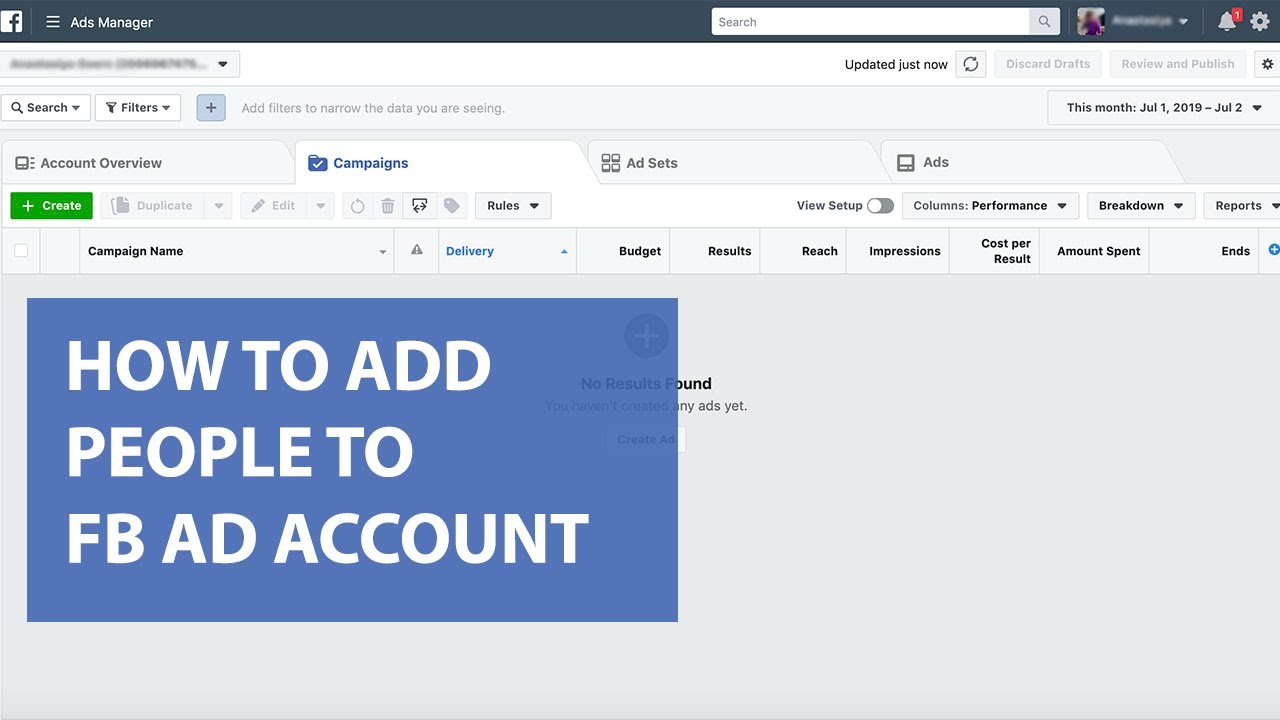Open the date range This month dropdown
Viewport: 1280px width, 720px height.
click(x=1163, y=108)
